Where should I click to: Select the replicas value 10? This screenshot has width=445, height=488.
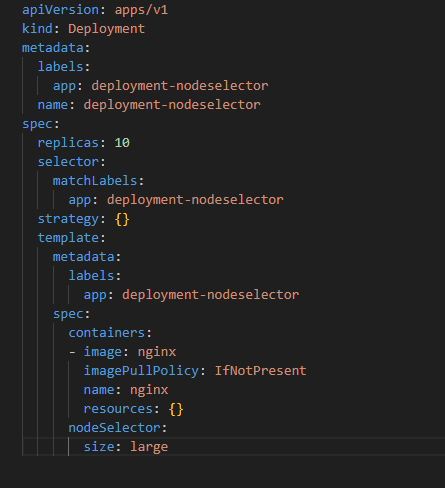click(x=122, y=143)
